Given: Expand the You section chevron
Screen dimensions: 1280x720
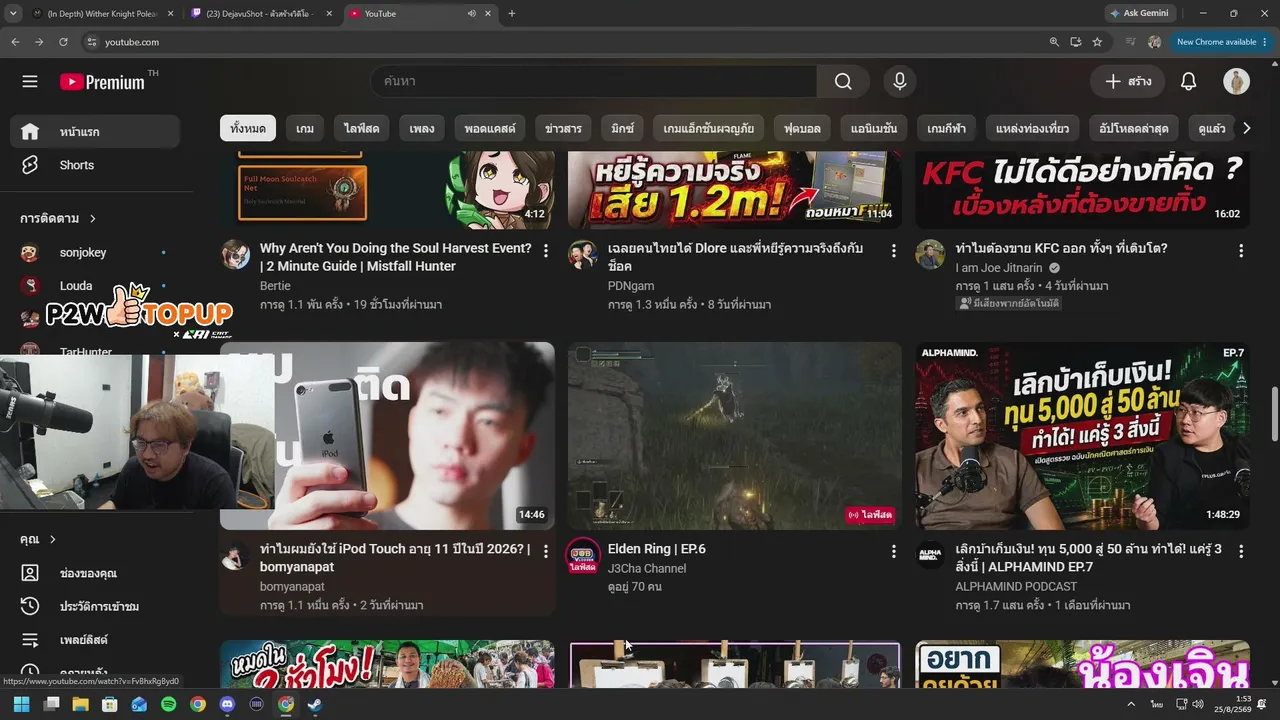Looking at the screenshot, I should point(51,539).
